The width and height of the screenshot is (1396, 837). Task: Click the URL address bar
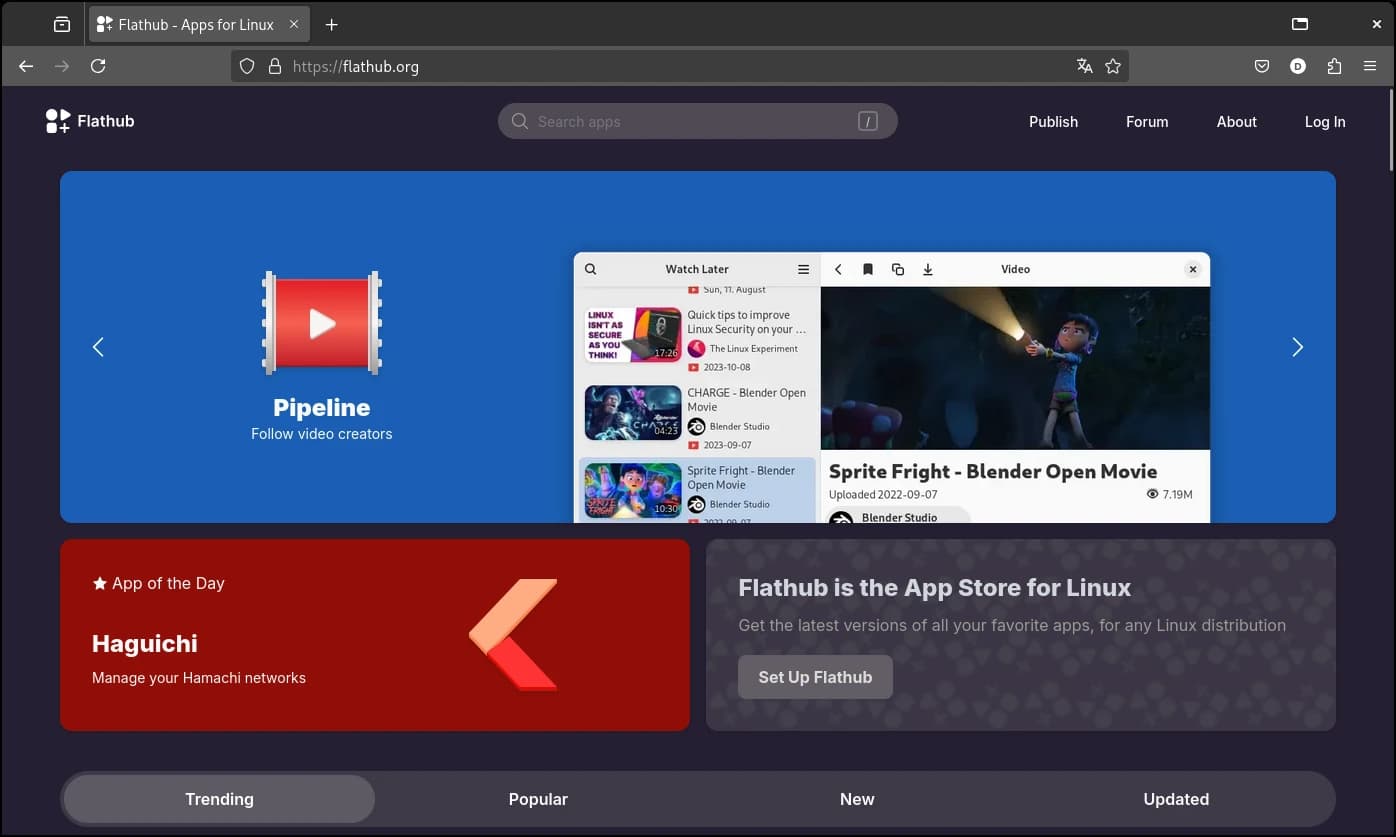pyautogui.click(x=680, y=67)
